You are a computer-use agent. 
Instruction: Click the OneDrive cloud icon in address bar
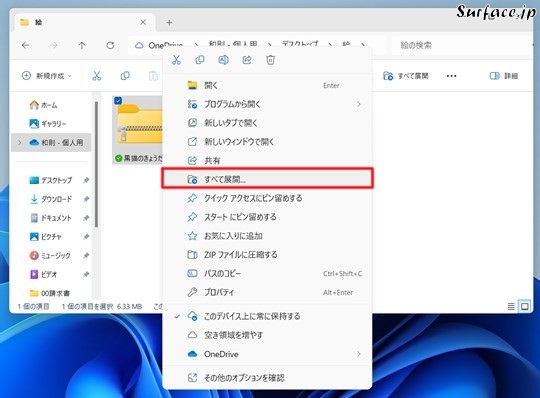[139, 45]
